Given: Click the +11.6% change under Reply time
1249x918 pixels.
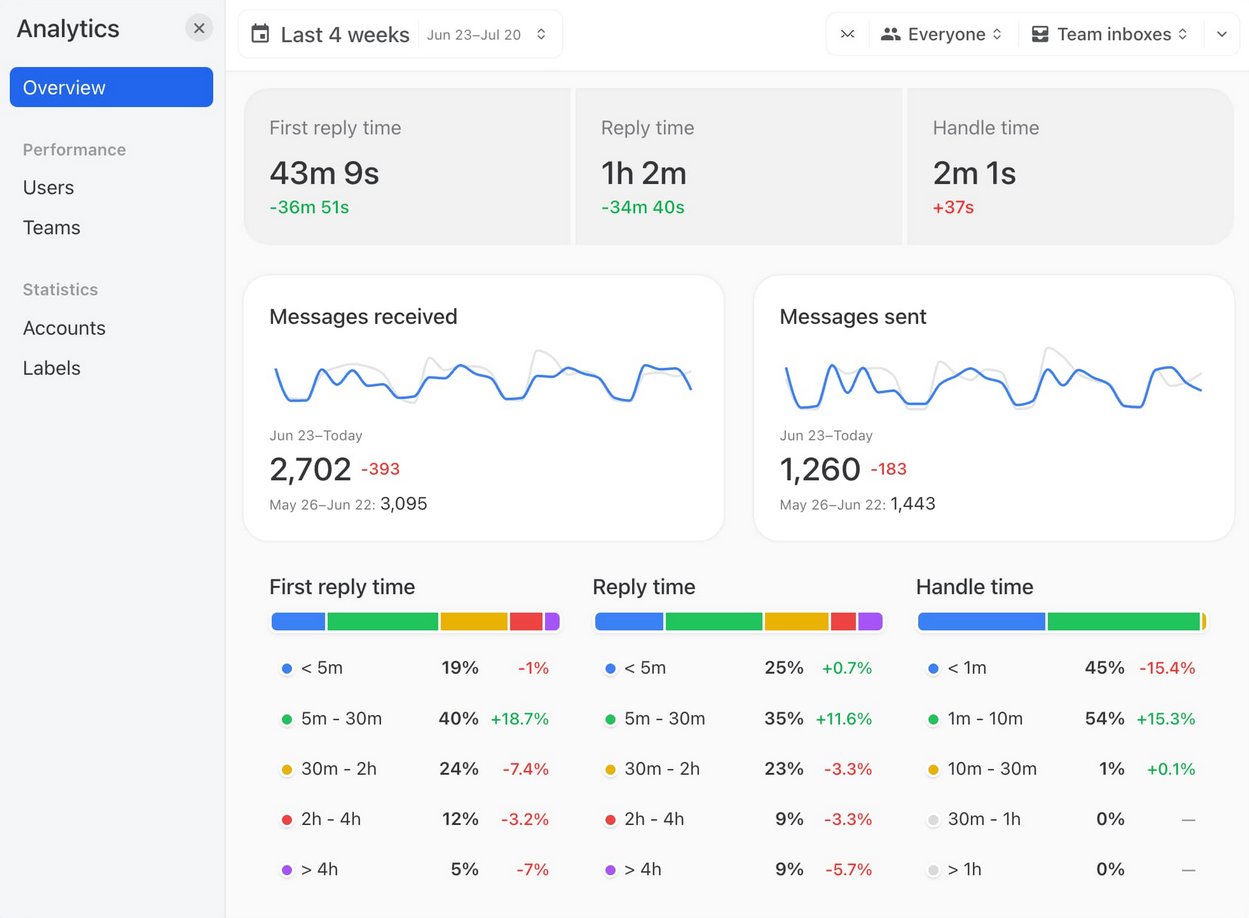Looking at the screenshot, I should 843,719.
